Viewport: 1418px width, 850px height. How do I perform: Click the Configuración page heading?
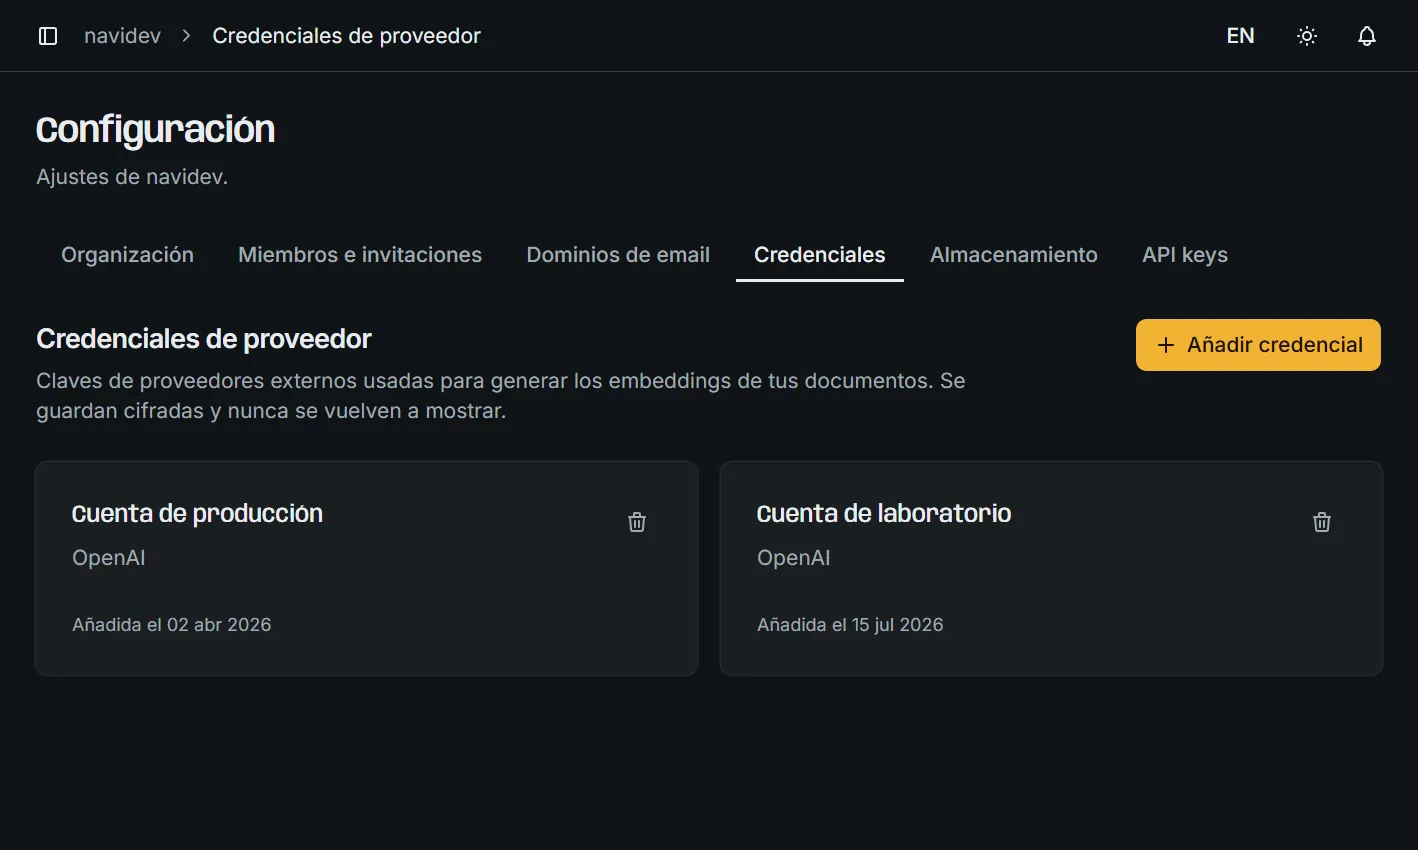point(155,130)
